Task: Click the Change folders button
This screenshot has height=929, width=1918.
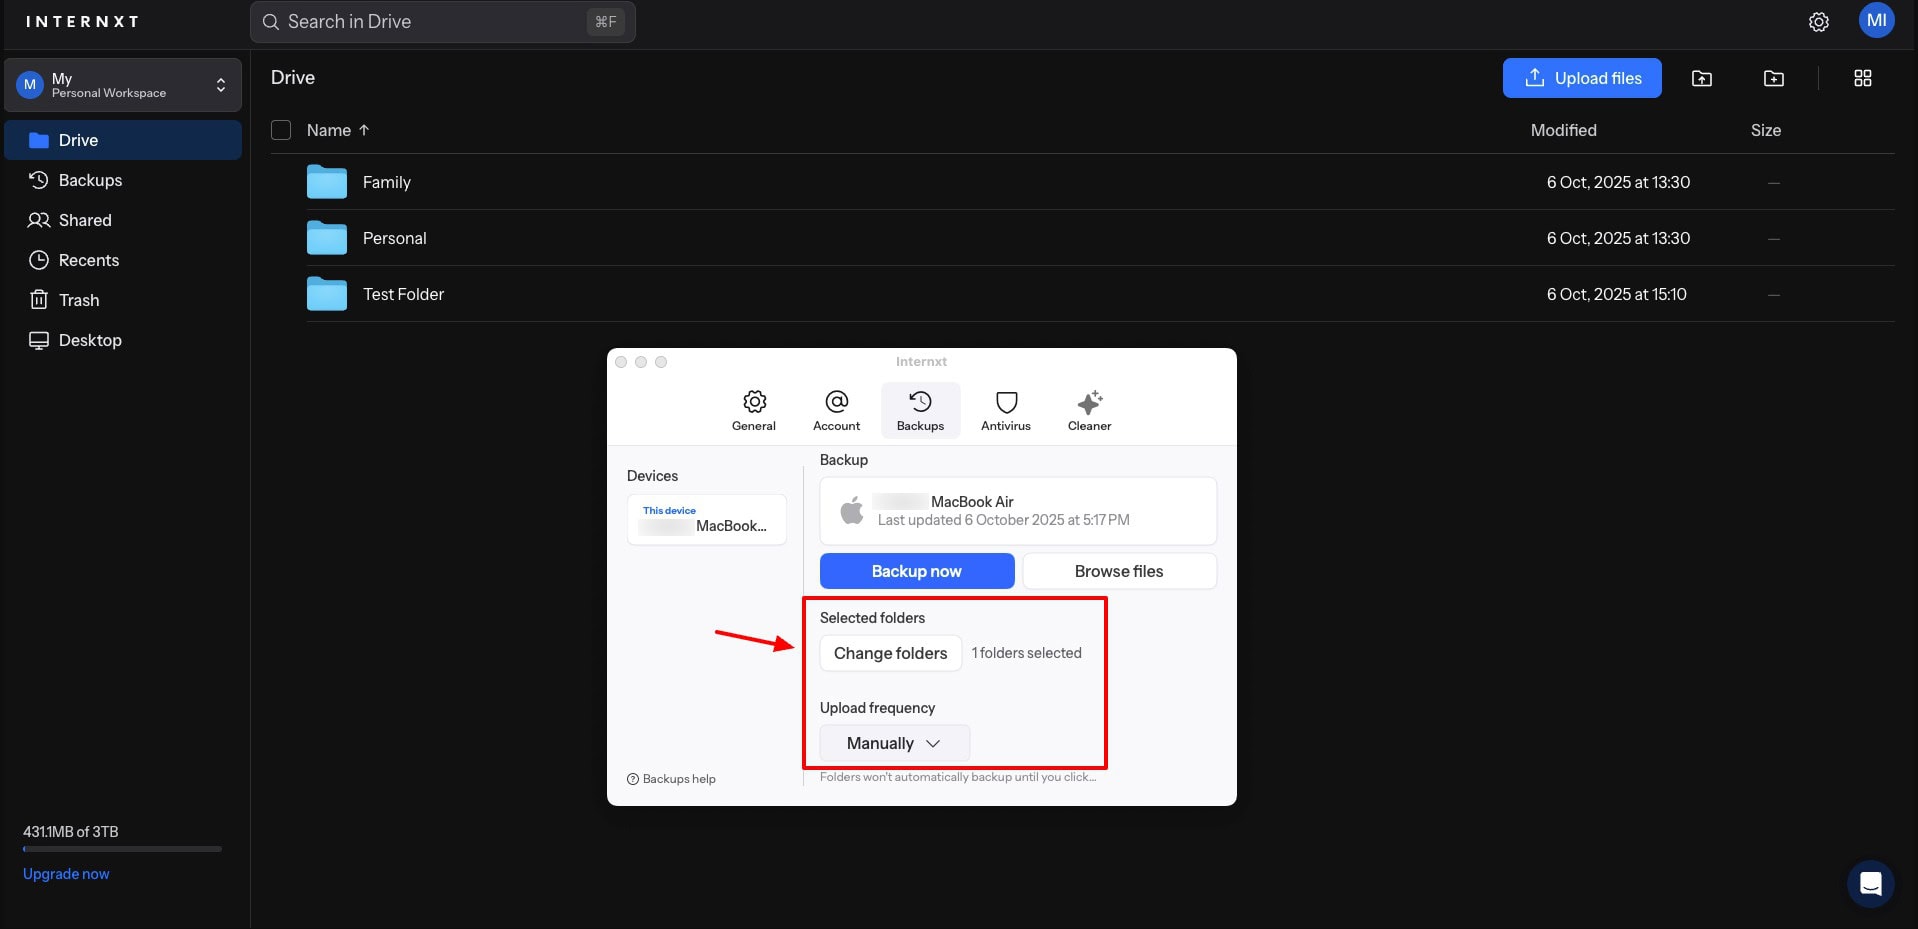Action: (891, 653)
